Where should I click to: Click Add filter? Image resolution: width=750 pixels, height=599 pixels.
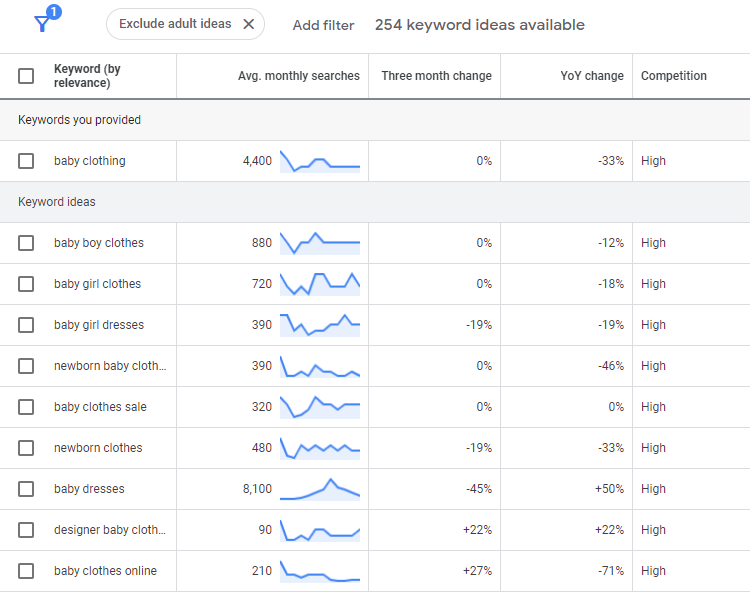point(323,25)
